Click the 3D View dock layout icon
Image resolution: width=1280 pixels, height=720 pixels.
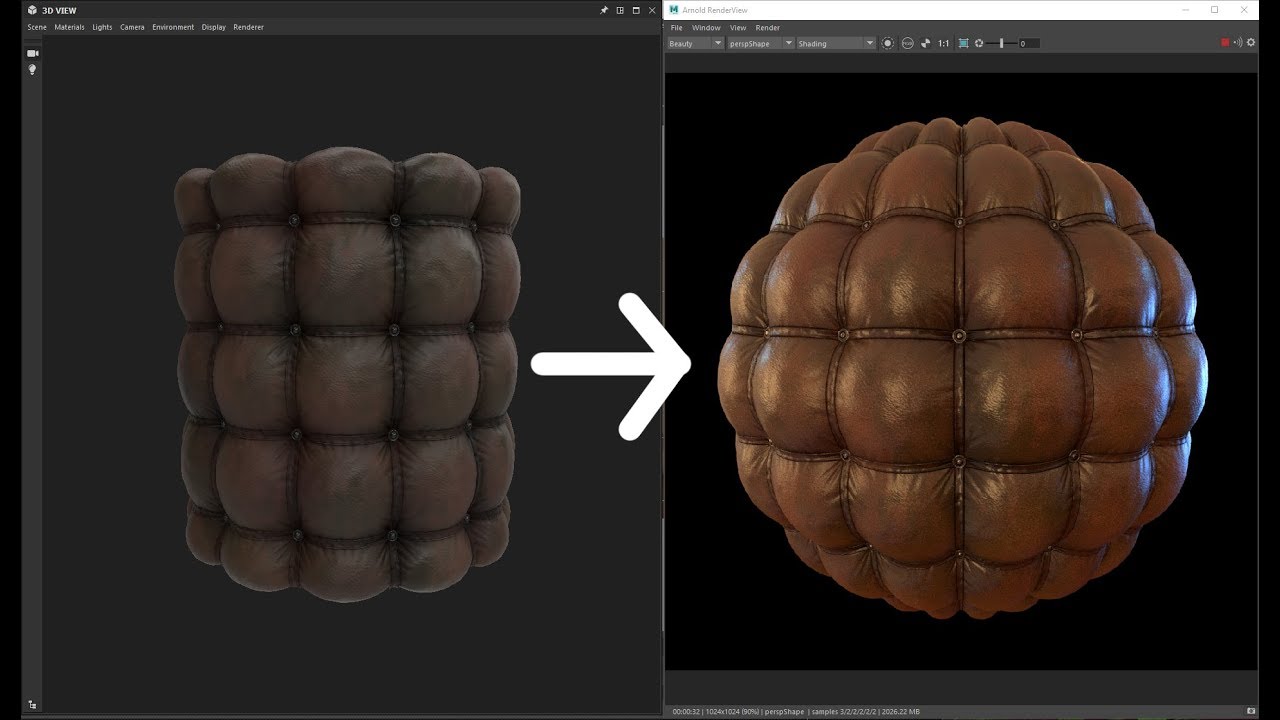point(620,10)
